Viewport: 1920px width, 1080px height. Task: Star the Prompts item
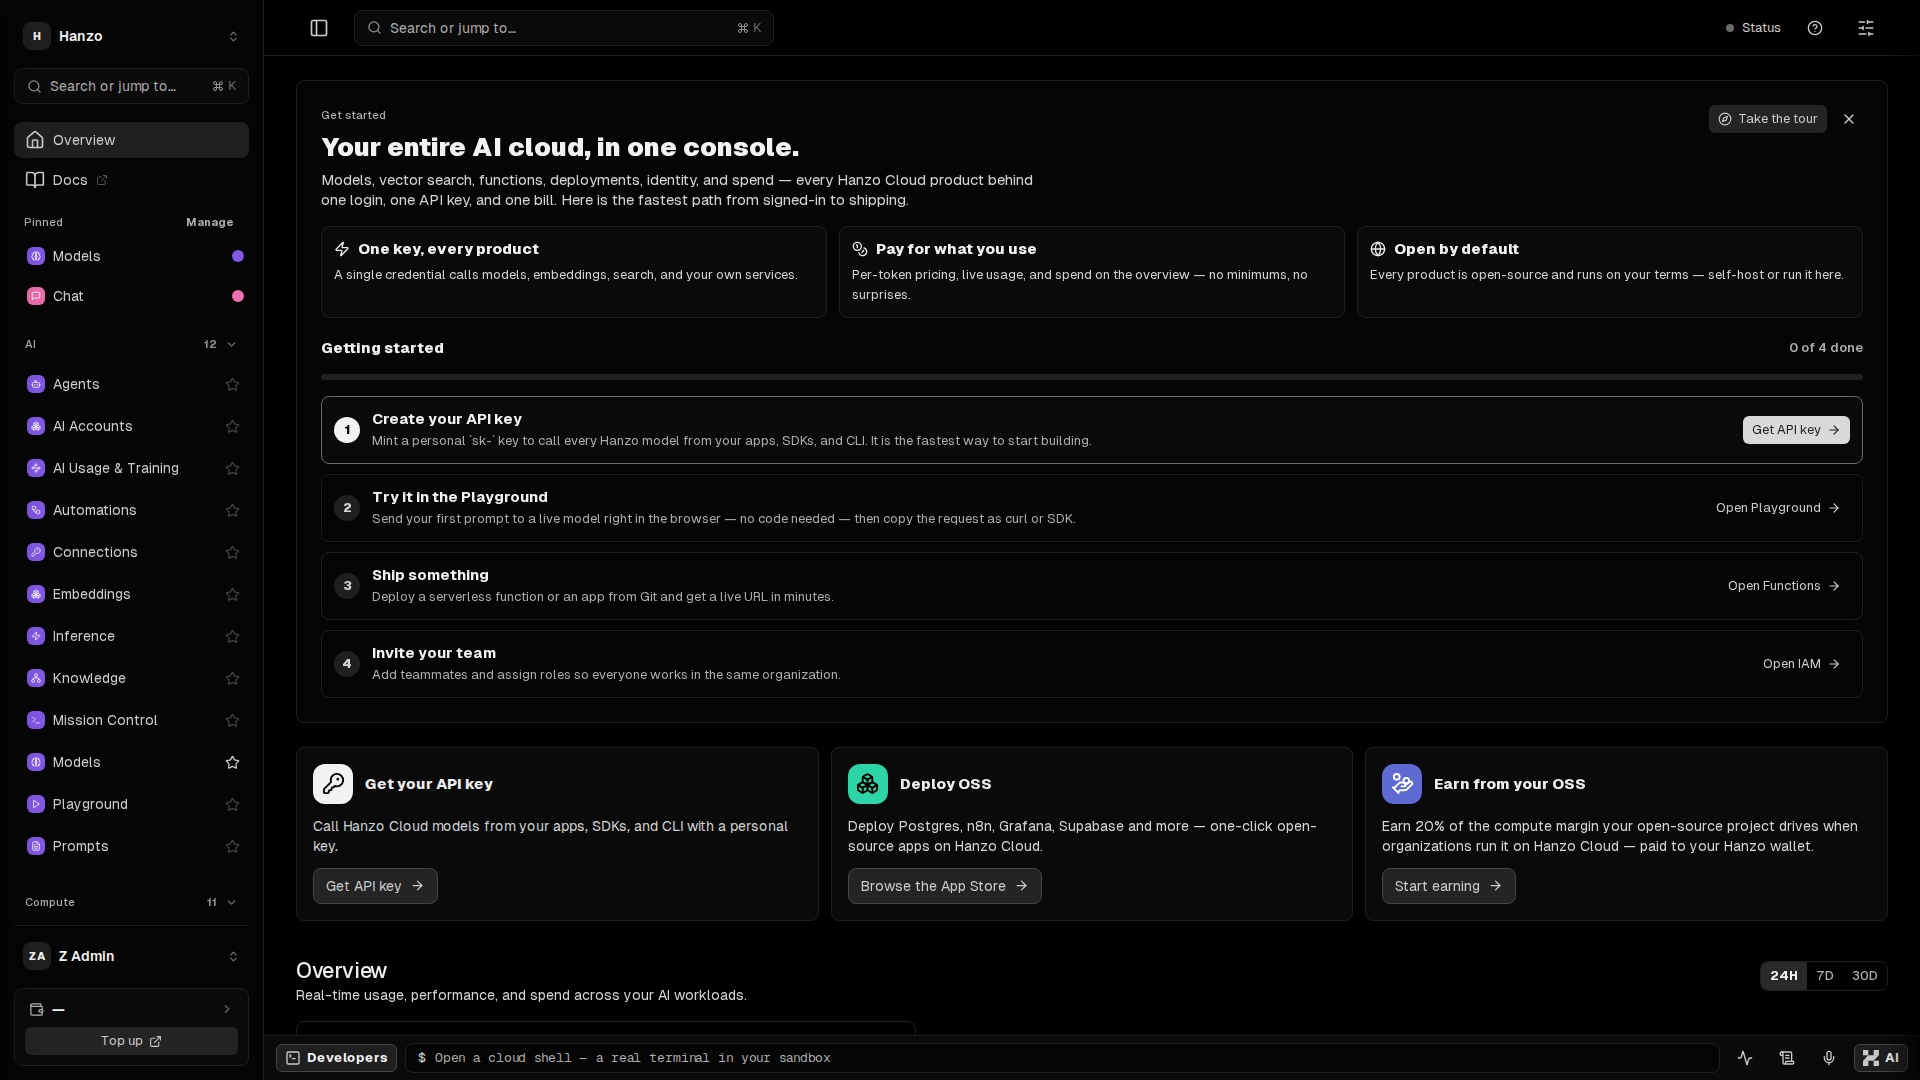233,846
